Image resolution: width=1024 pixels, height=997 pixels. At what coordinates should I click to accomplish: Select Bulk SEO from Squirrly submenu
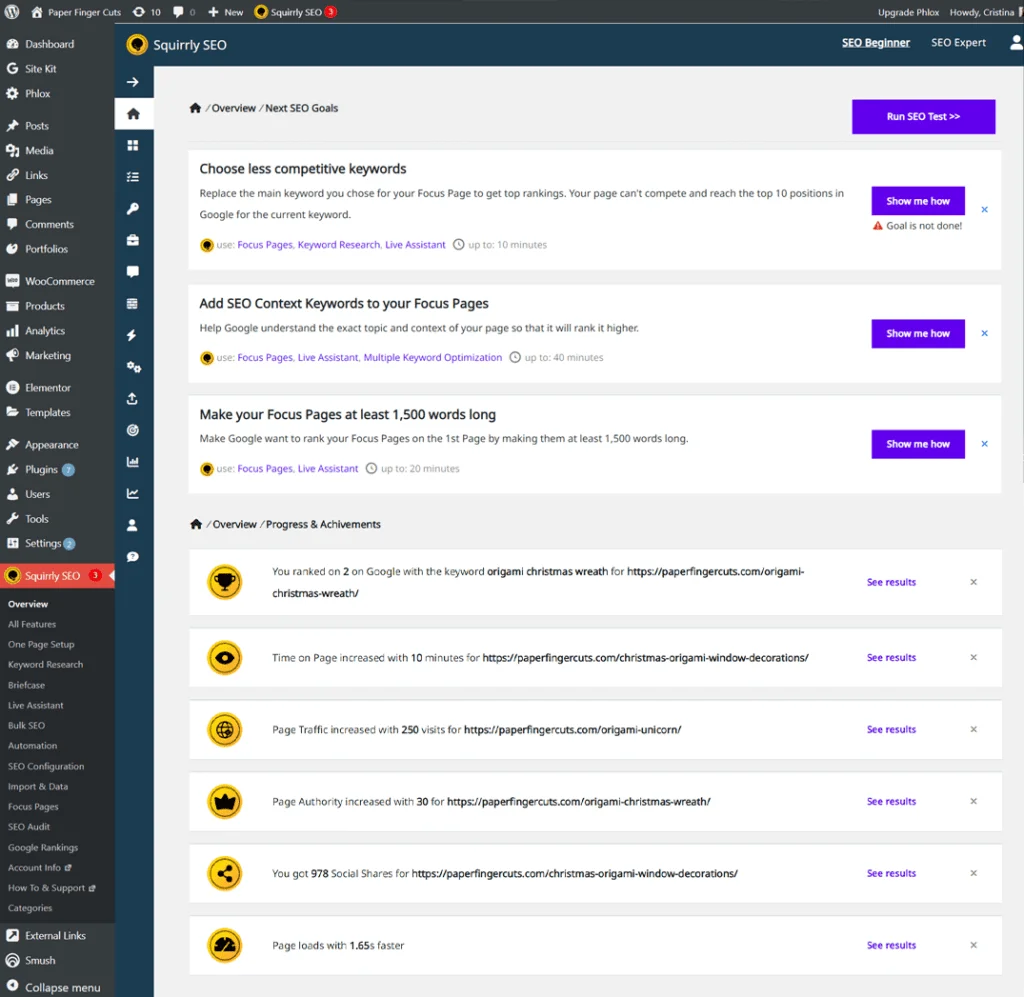[x=27, y=726]
